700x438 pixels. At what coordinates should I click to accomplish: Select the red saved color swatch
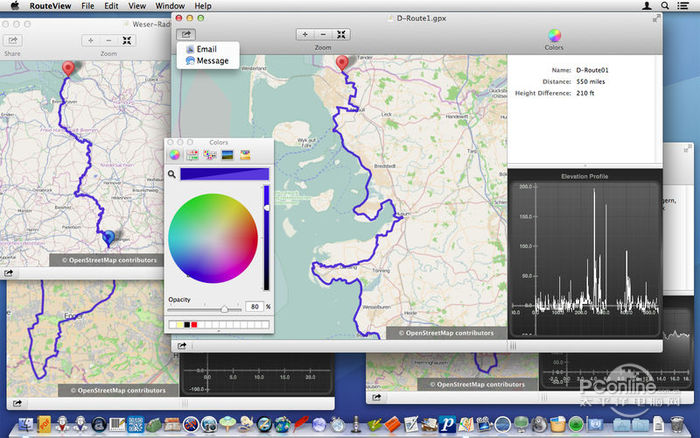[x=196, y=324]
